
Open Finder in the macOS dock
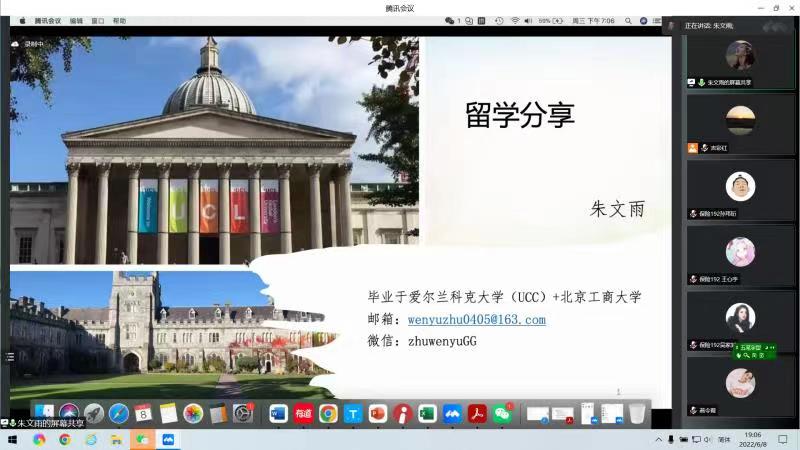pos(44,413)
